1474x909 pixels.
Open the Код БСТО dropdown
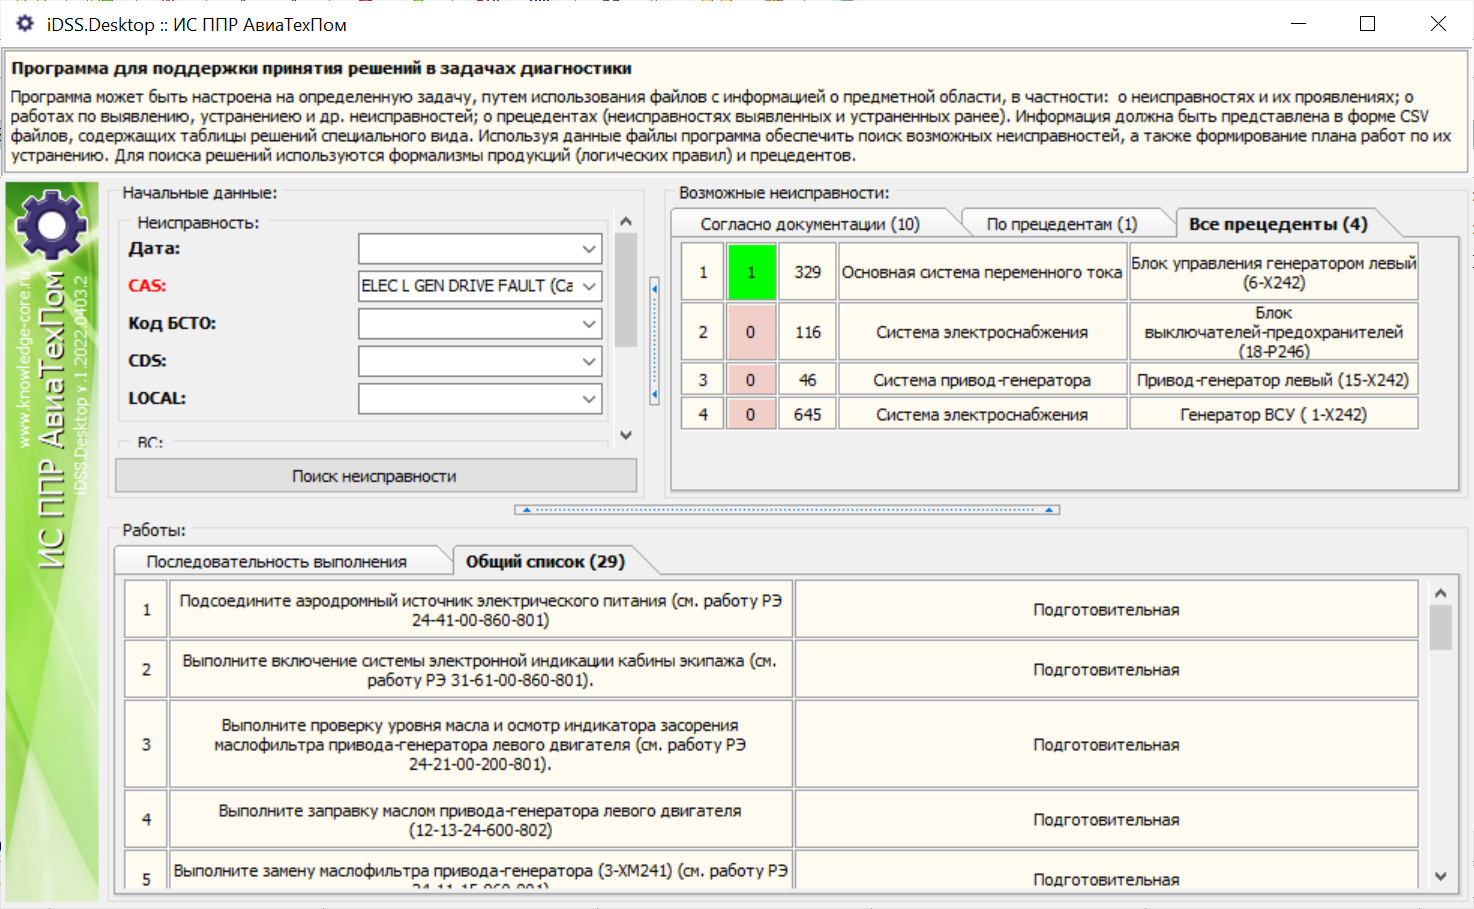point(588,324)
